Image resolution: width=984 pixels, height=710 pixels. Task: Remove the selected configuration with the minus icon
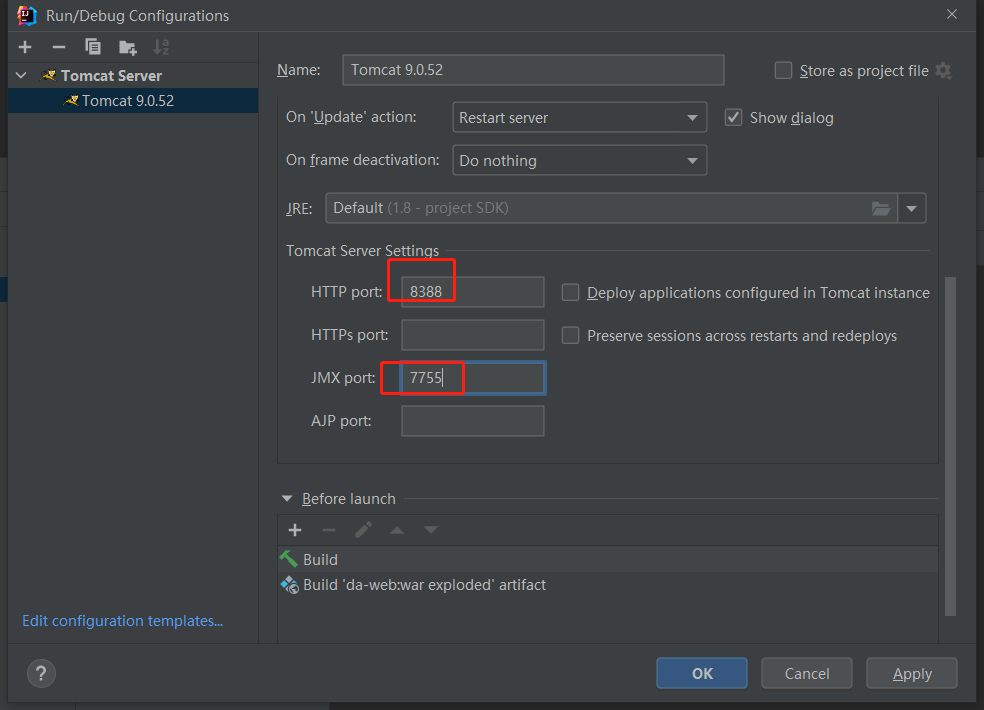58,47
